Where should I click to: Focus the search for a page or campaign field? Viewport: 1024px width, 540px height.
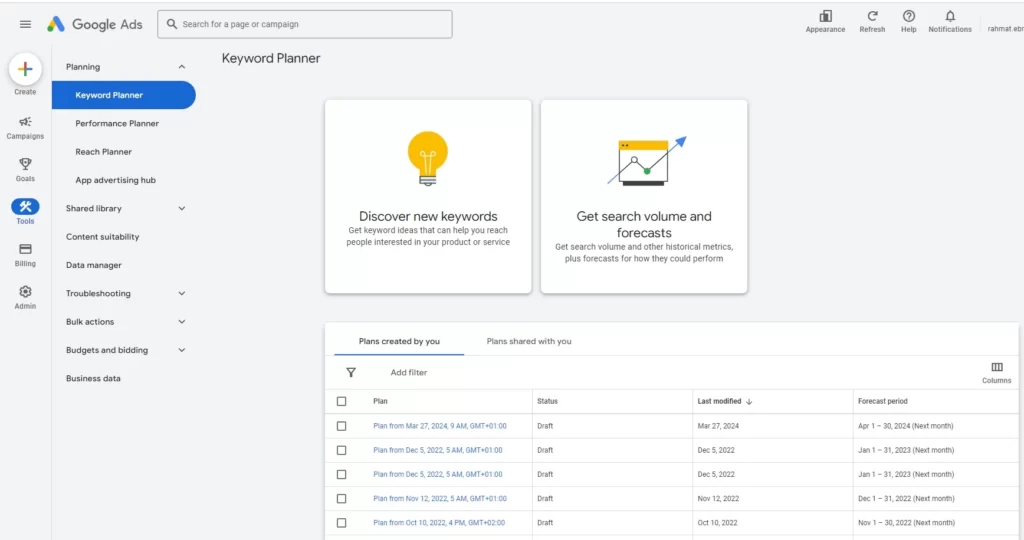[304, 24]
